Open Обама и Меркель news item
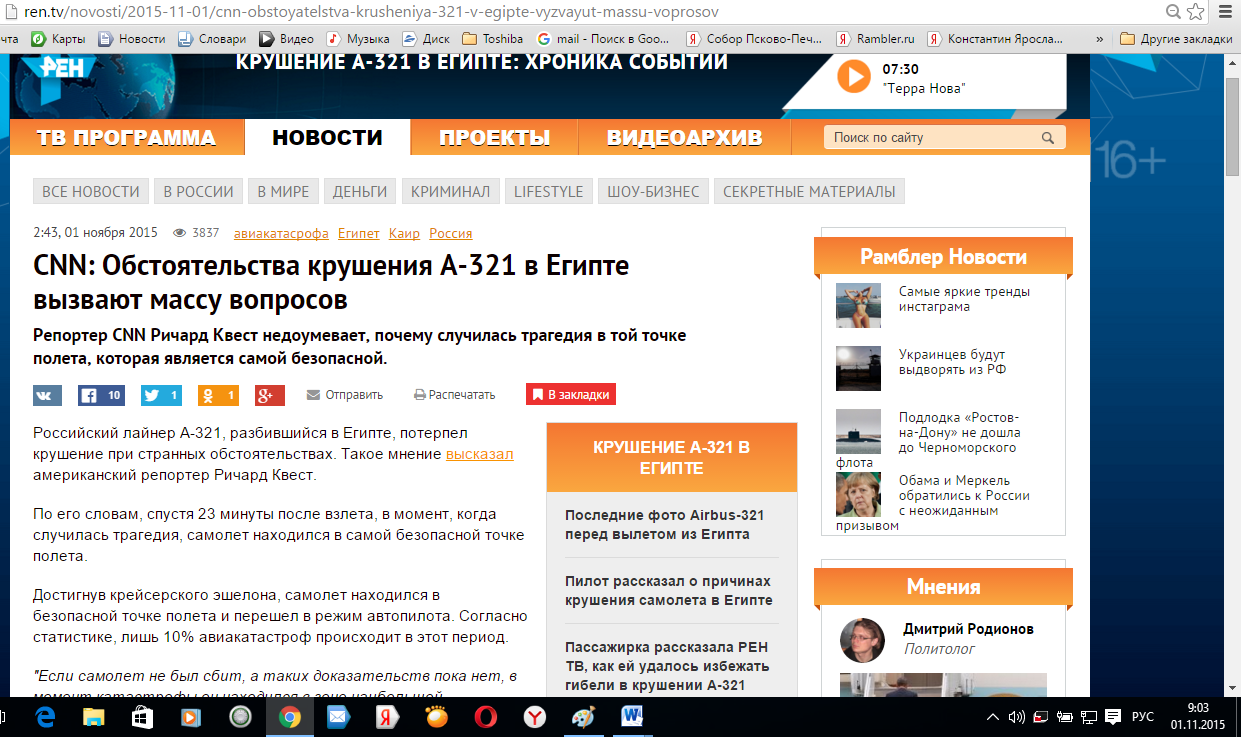The height and width of the screenshot is (737, 1241). (964, 495)
